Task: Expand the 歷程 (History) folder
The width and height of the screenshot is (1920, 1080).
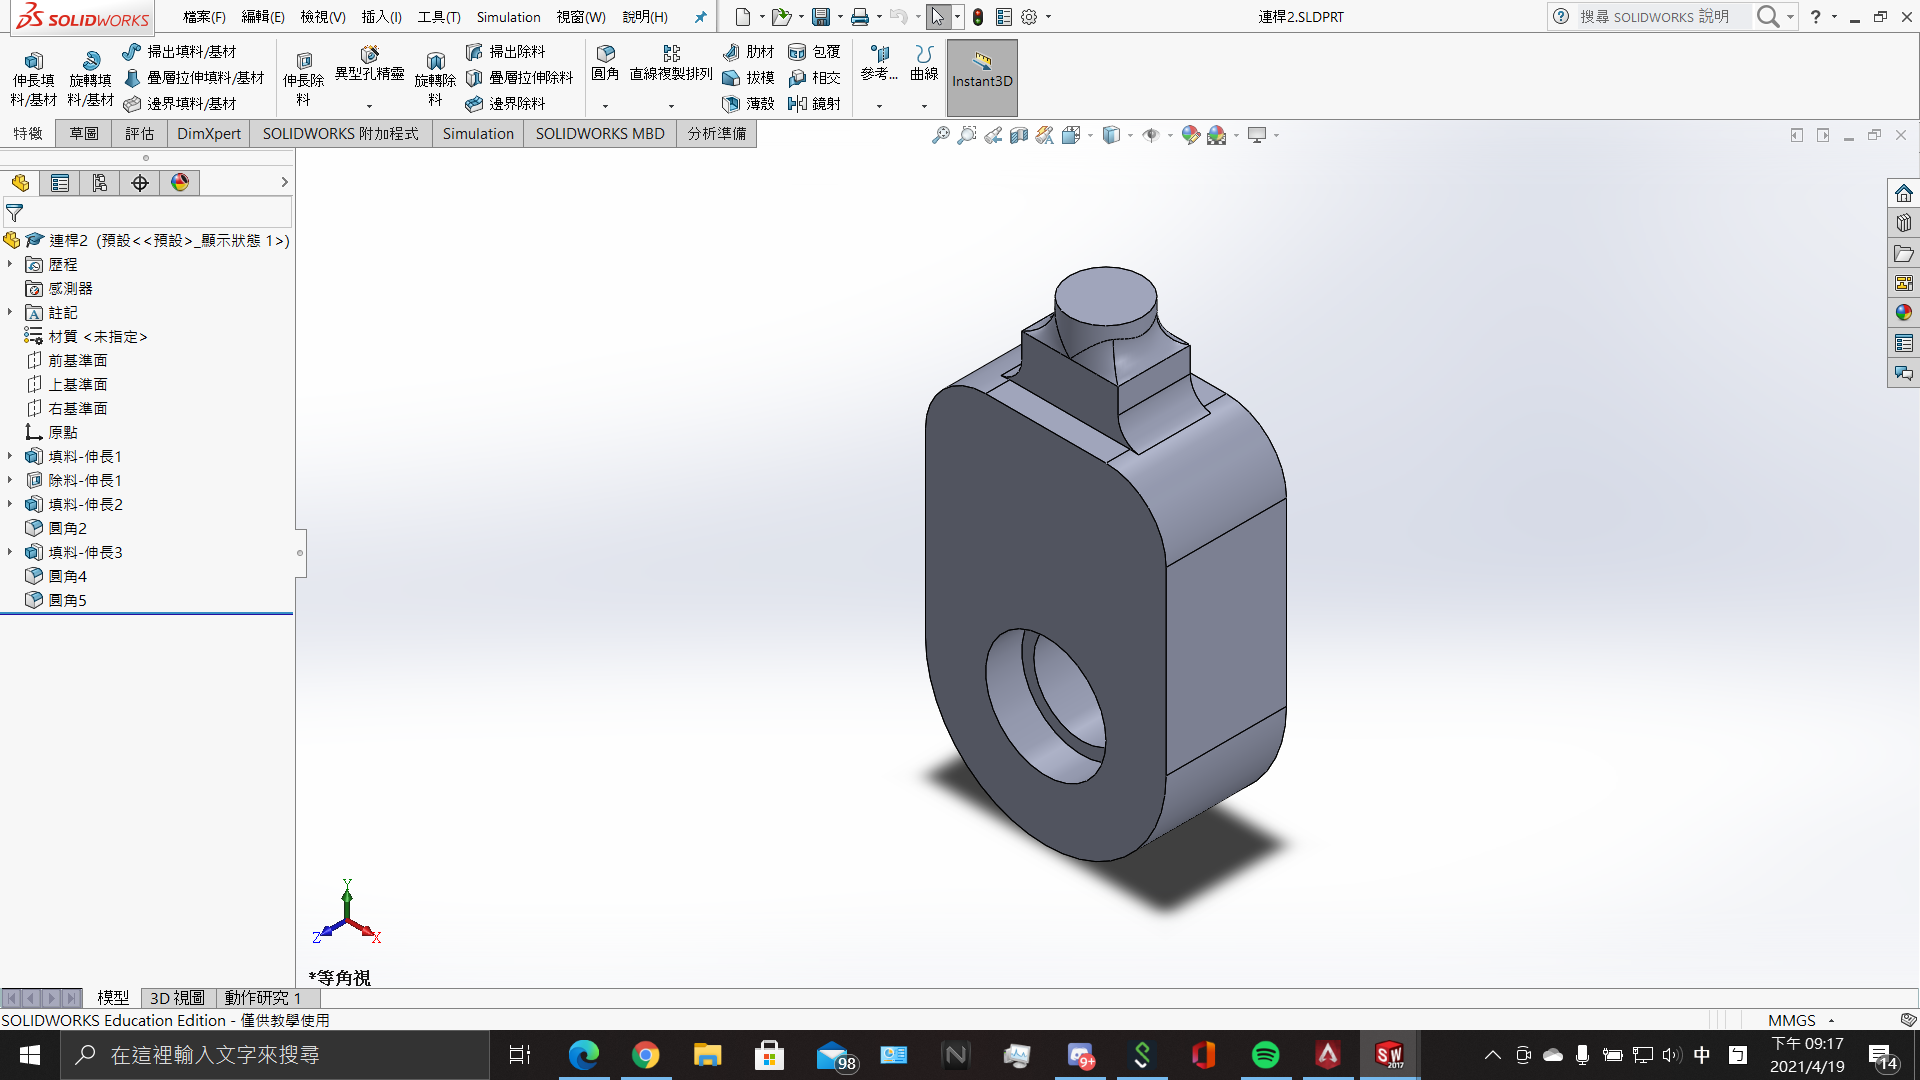Action: [x=10, y=264]
